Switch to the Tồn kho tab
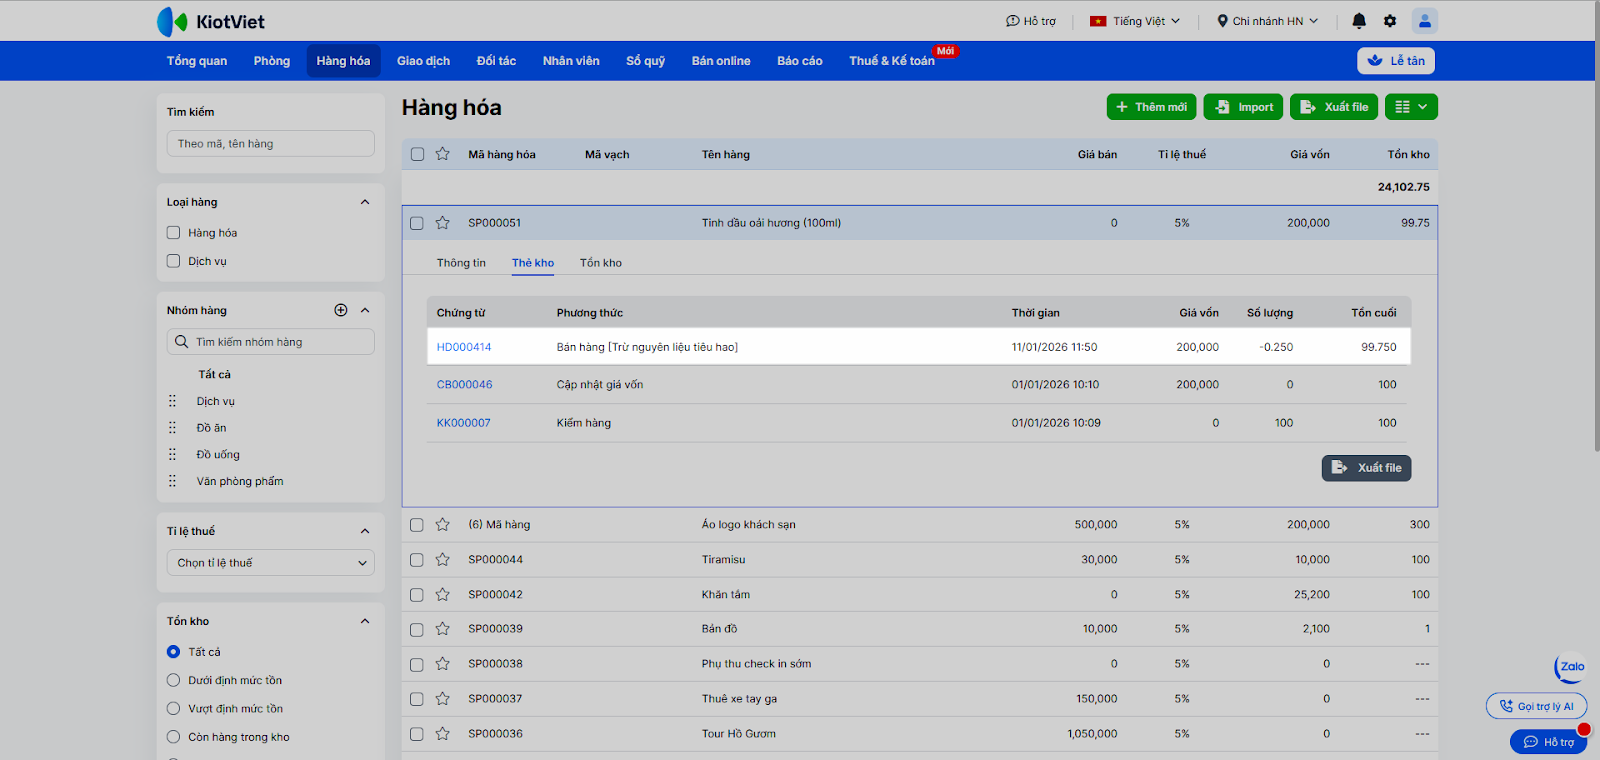 600,263
